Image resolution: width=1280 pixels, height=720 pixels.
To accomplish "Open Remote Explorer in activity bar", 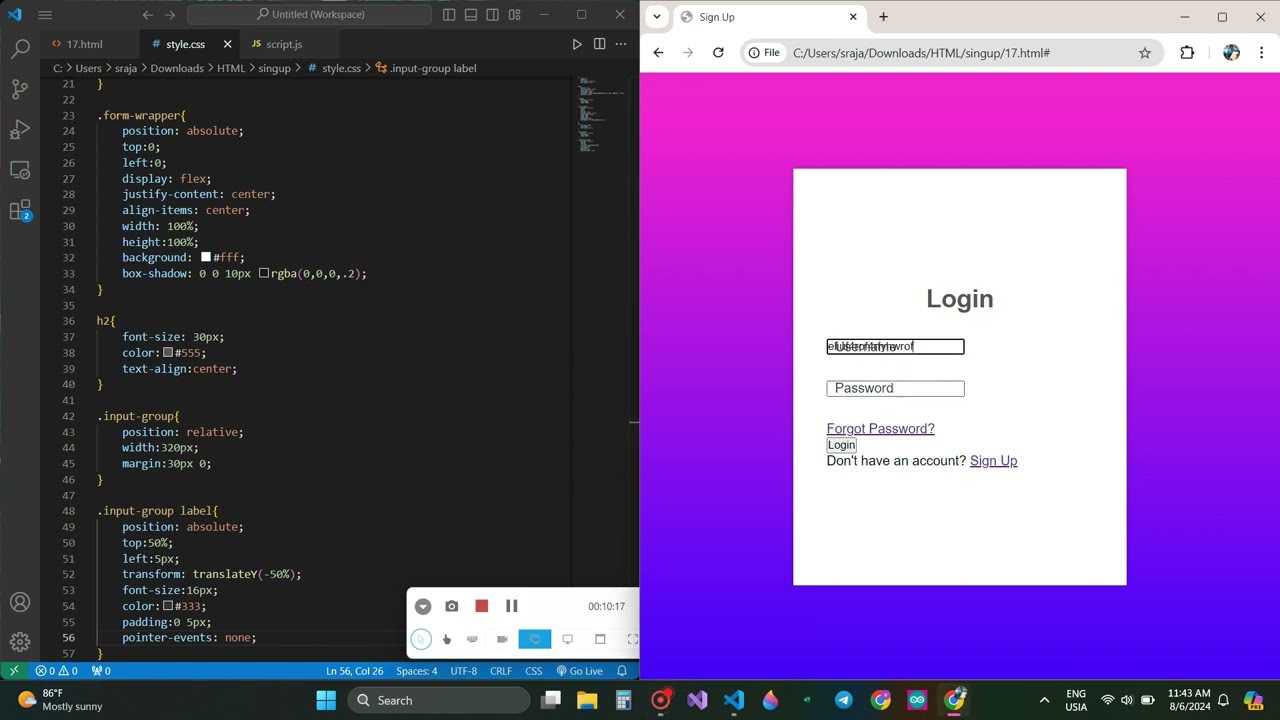I will (20, 170).
